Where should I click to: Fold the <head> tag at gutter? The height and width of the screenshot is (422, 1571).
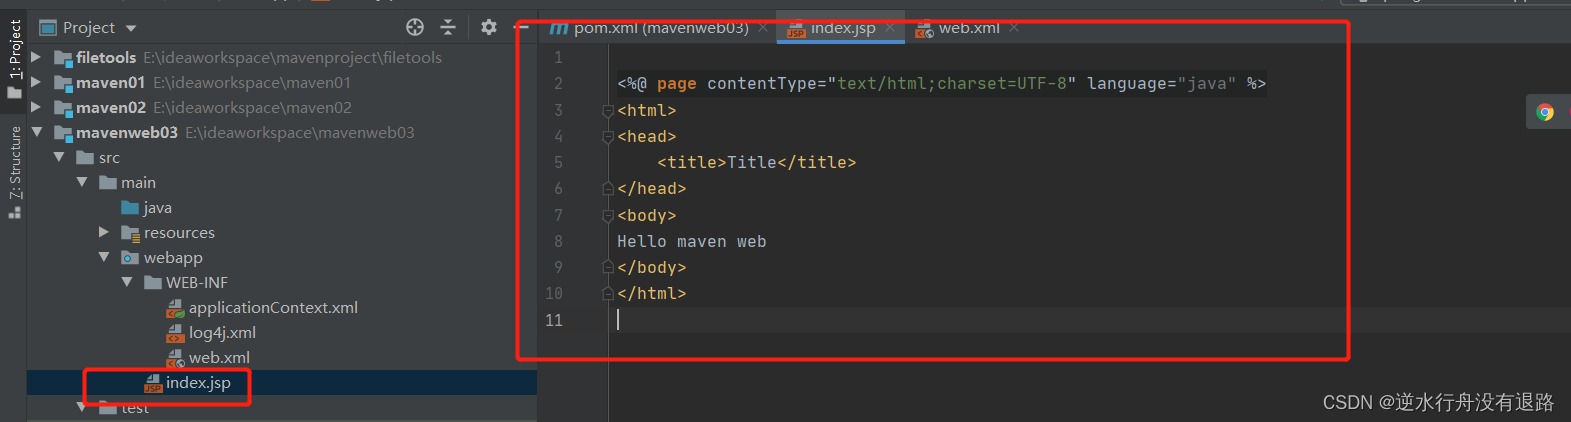(608, 136)
